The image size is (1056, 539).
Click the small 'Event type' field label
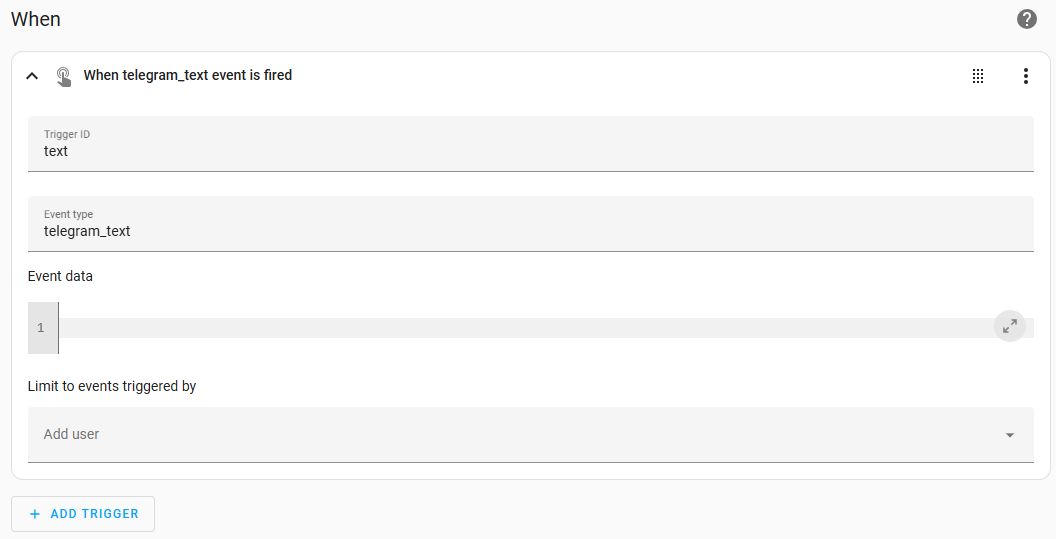click(68, 214)
